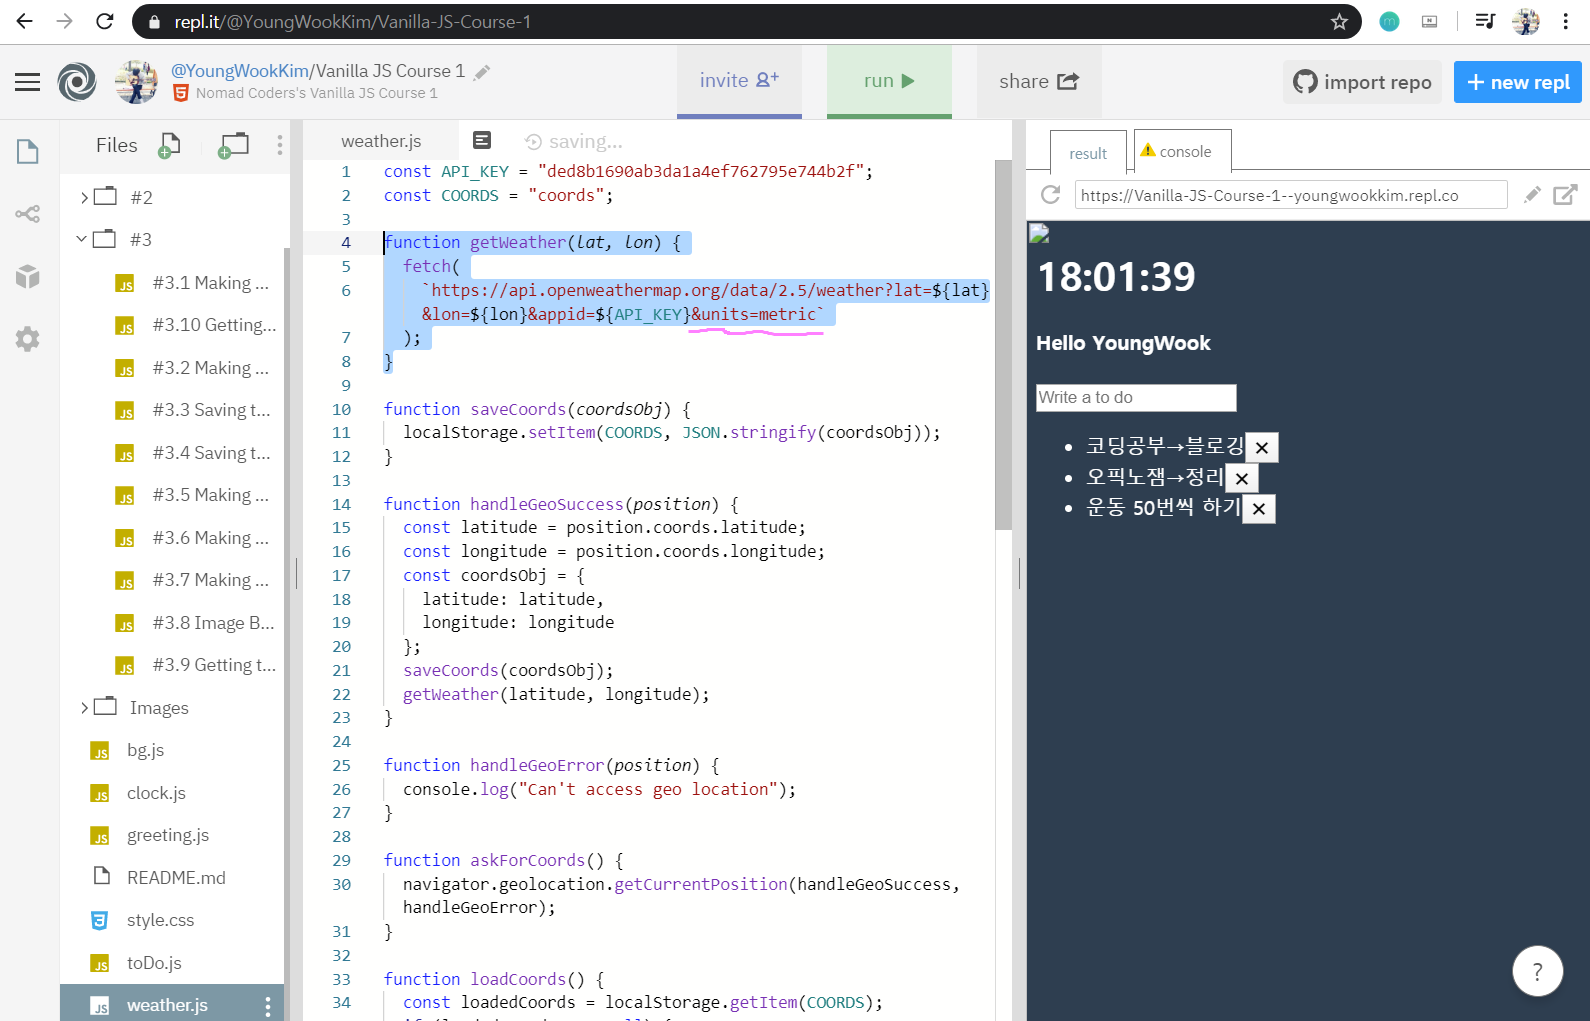1590x1021 pixels.
Task: Open the browser three-dot menu
Action: pyautogui.click(x=1566, y=22)
